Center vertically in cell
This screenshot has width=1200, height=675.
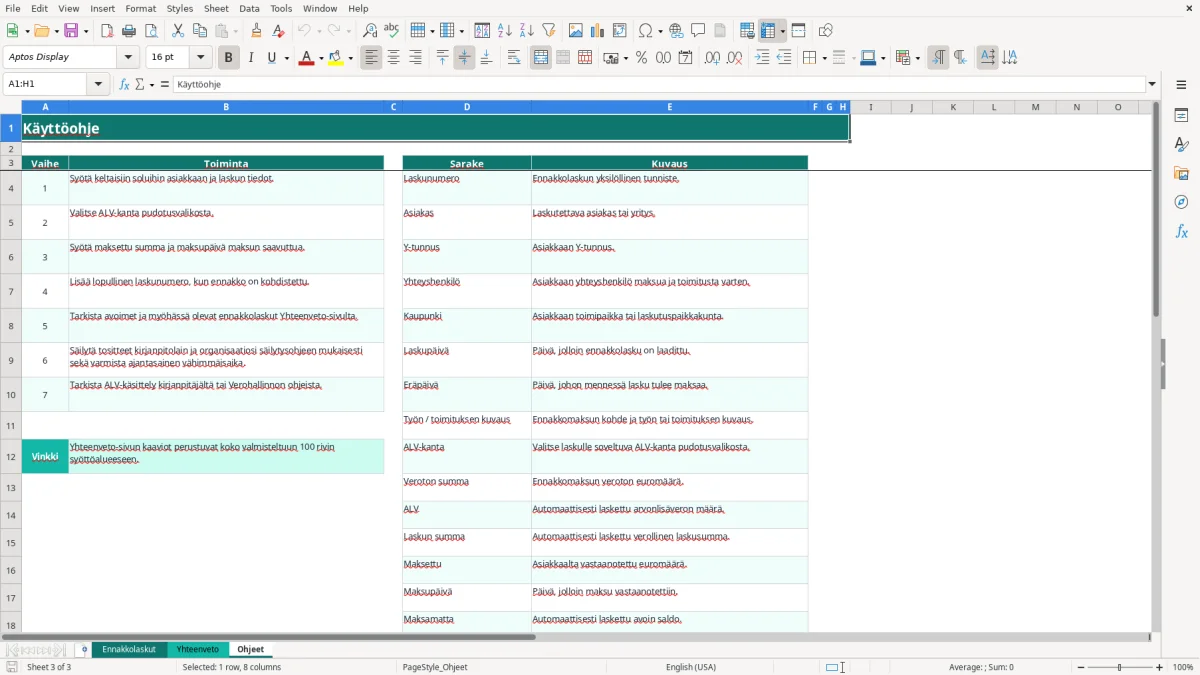pos(464,58)
